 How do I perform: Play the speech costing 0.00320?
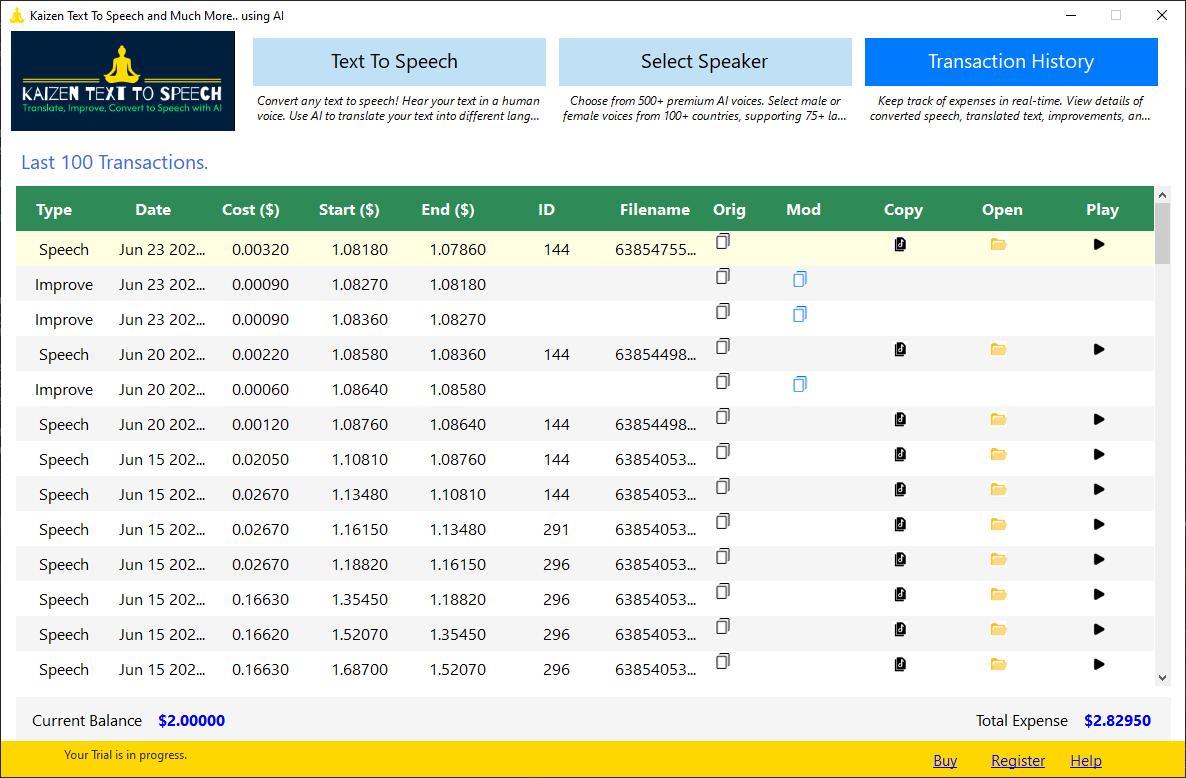point(1099,244)
